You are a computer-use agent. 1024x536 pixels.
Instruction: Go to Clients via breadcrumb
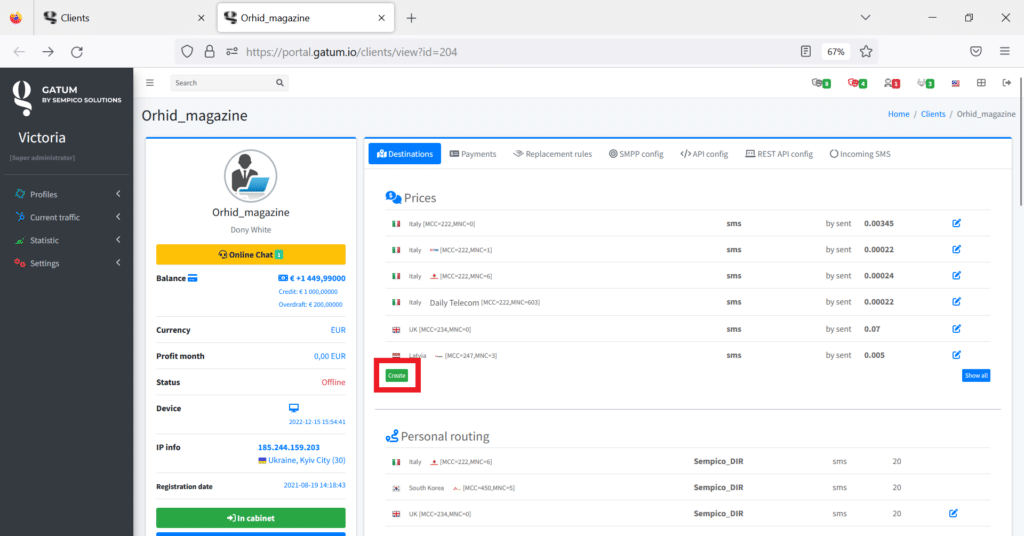click(x=933, y=114)
